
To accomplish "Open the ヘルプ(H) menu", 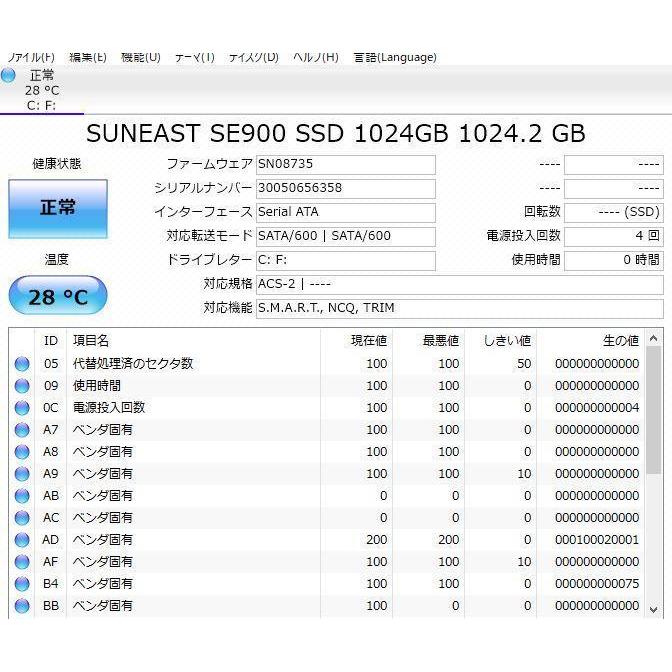I will (x=316, y=57).
